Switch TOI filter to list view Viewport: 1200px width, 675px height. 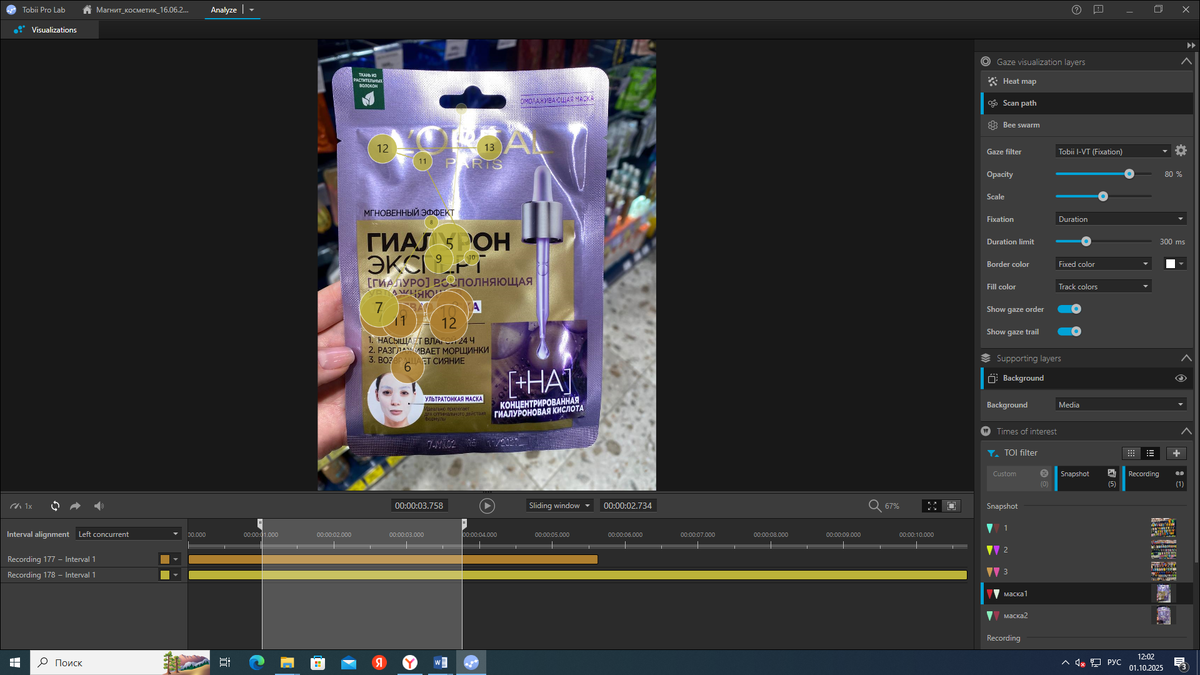click(x=1151, y=453)
